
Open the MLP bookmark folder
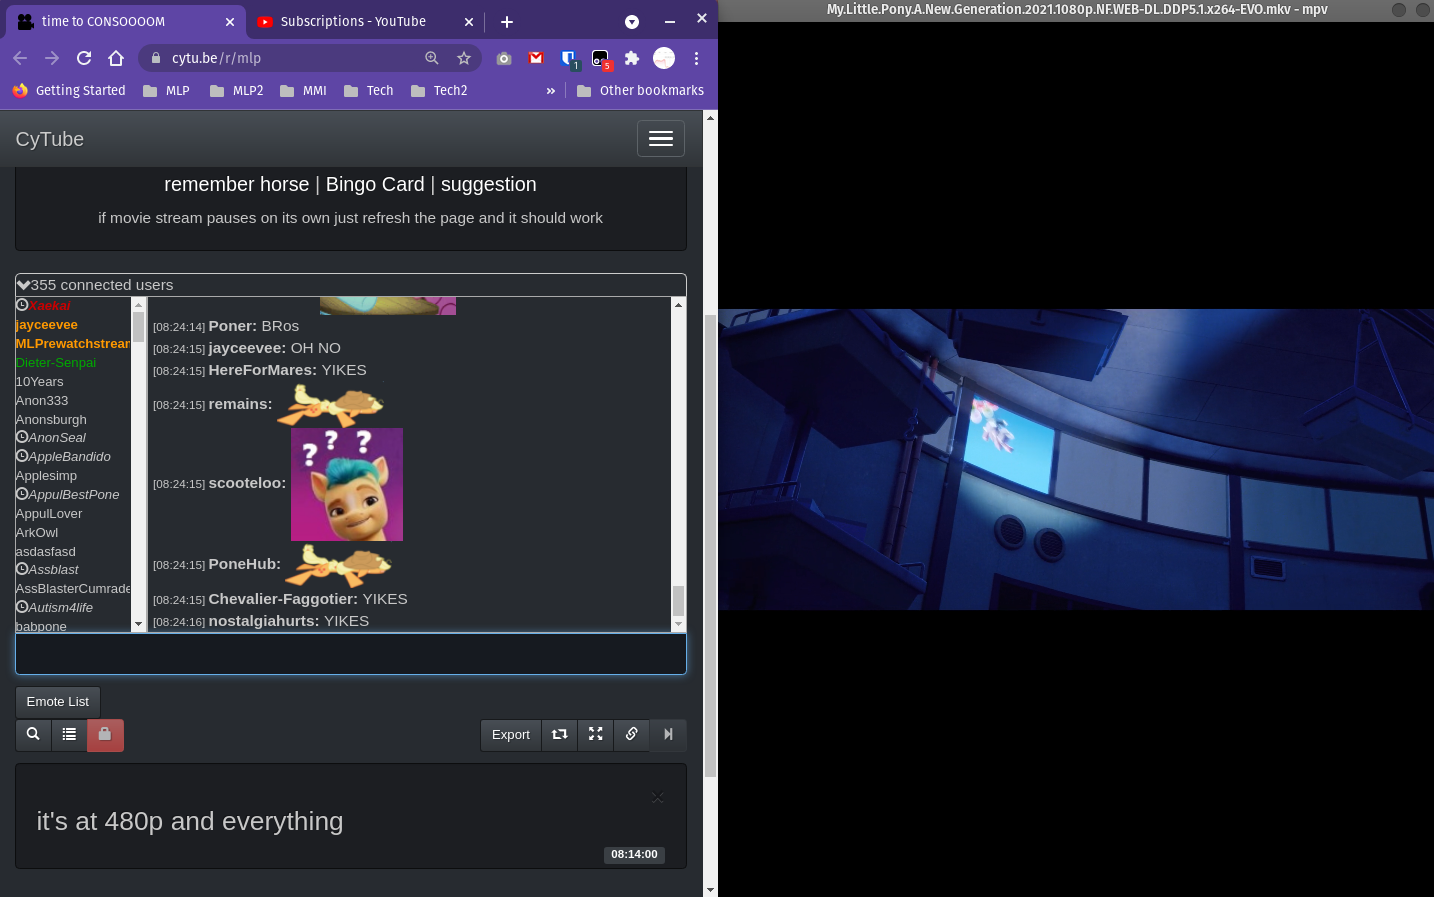pos(166,90)
